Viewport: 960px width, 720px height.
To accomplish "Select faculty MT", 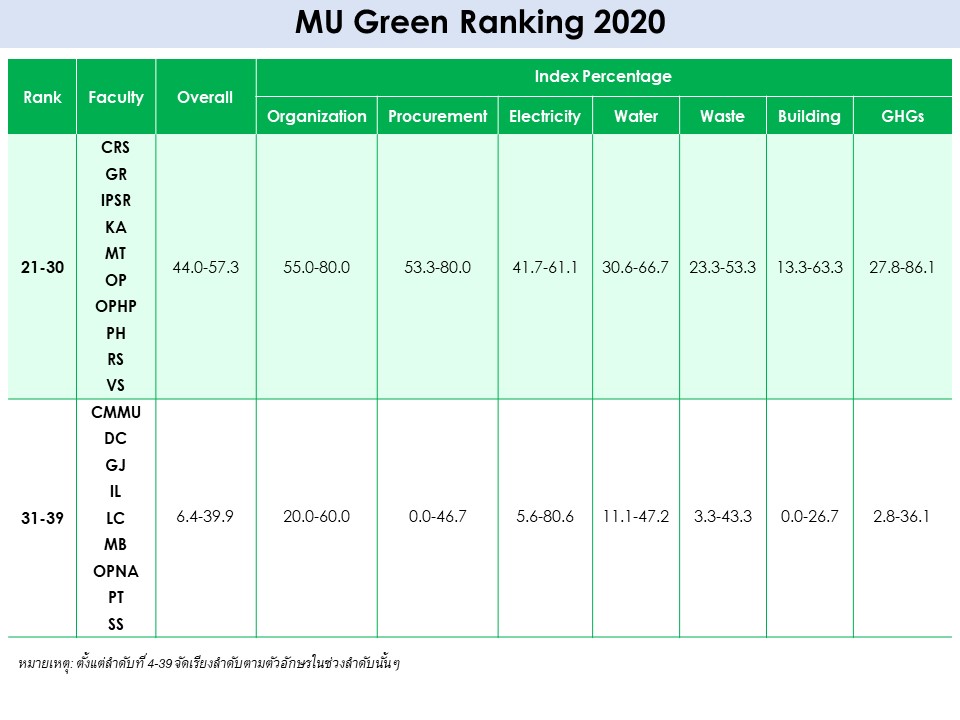I will click(116, 253).
